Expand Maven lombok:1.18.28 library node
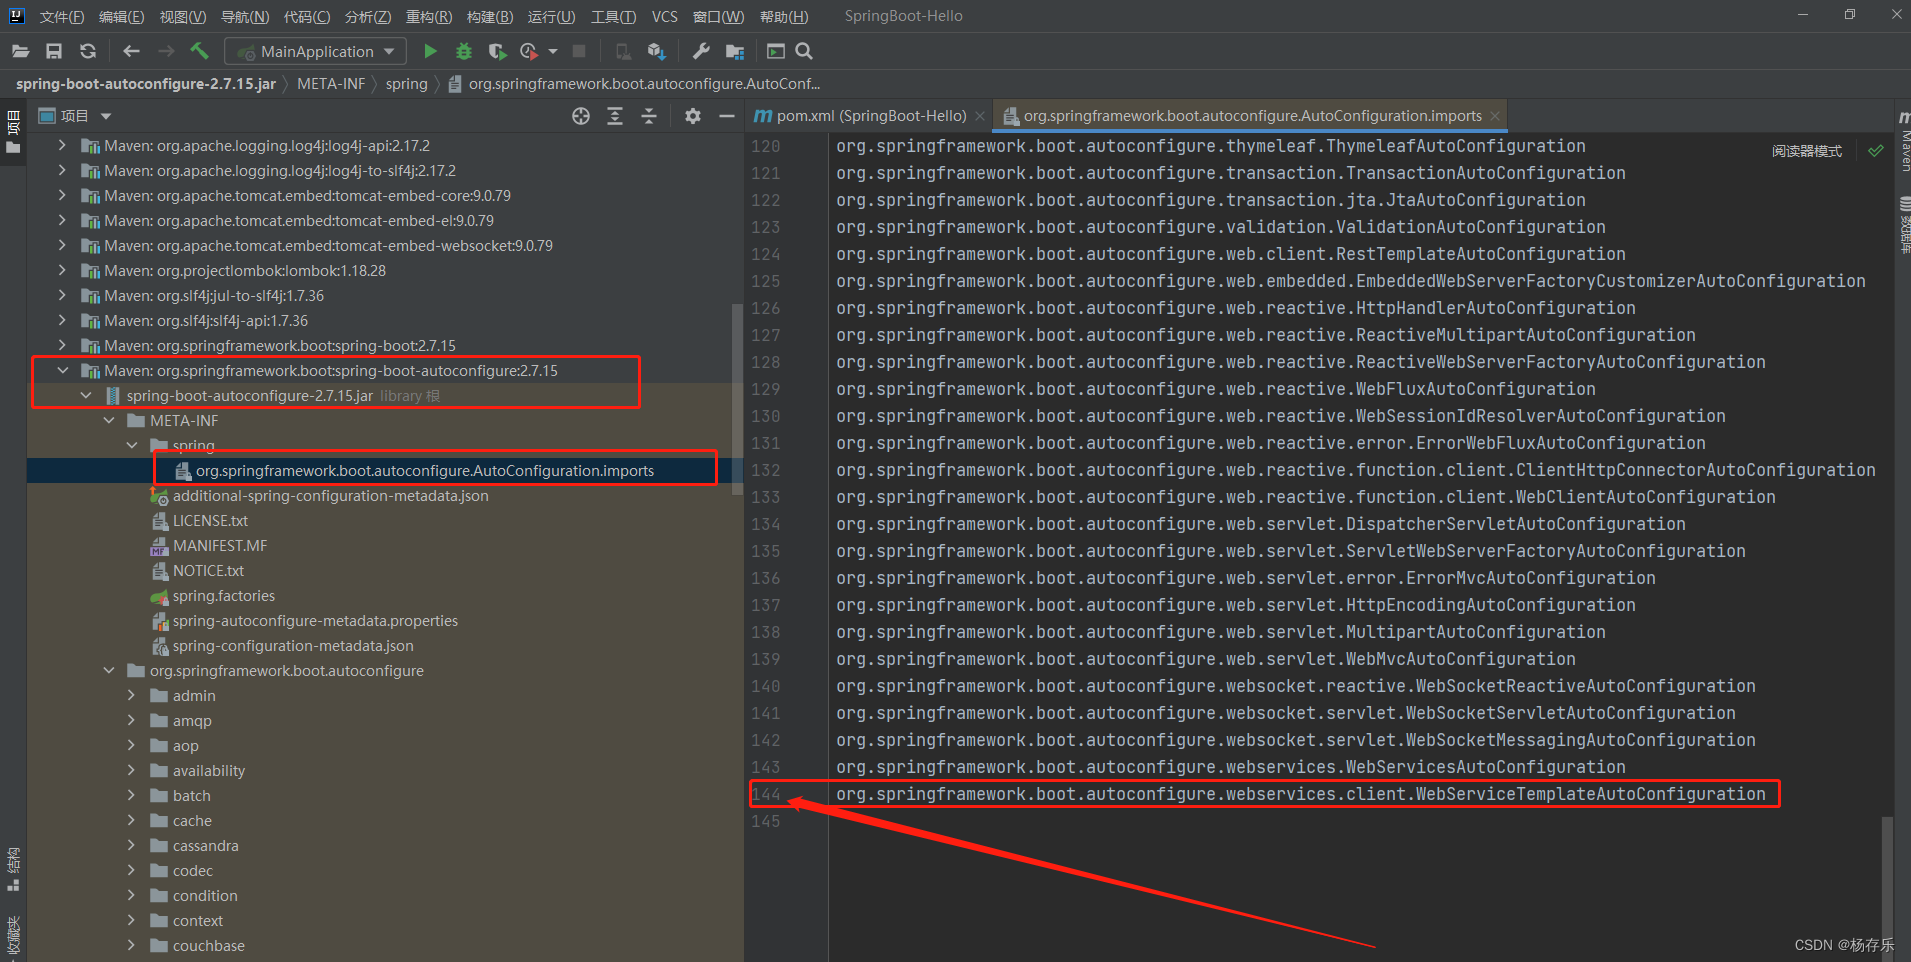1911x962 pixels. [63, 270]
